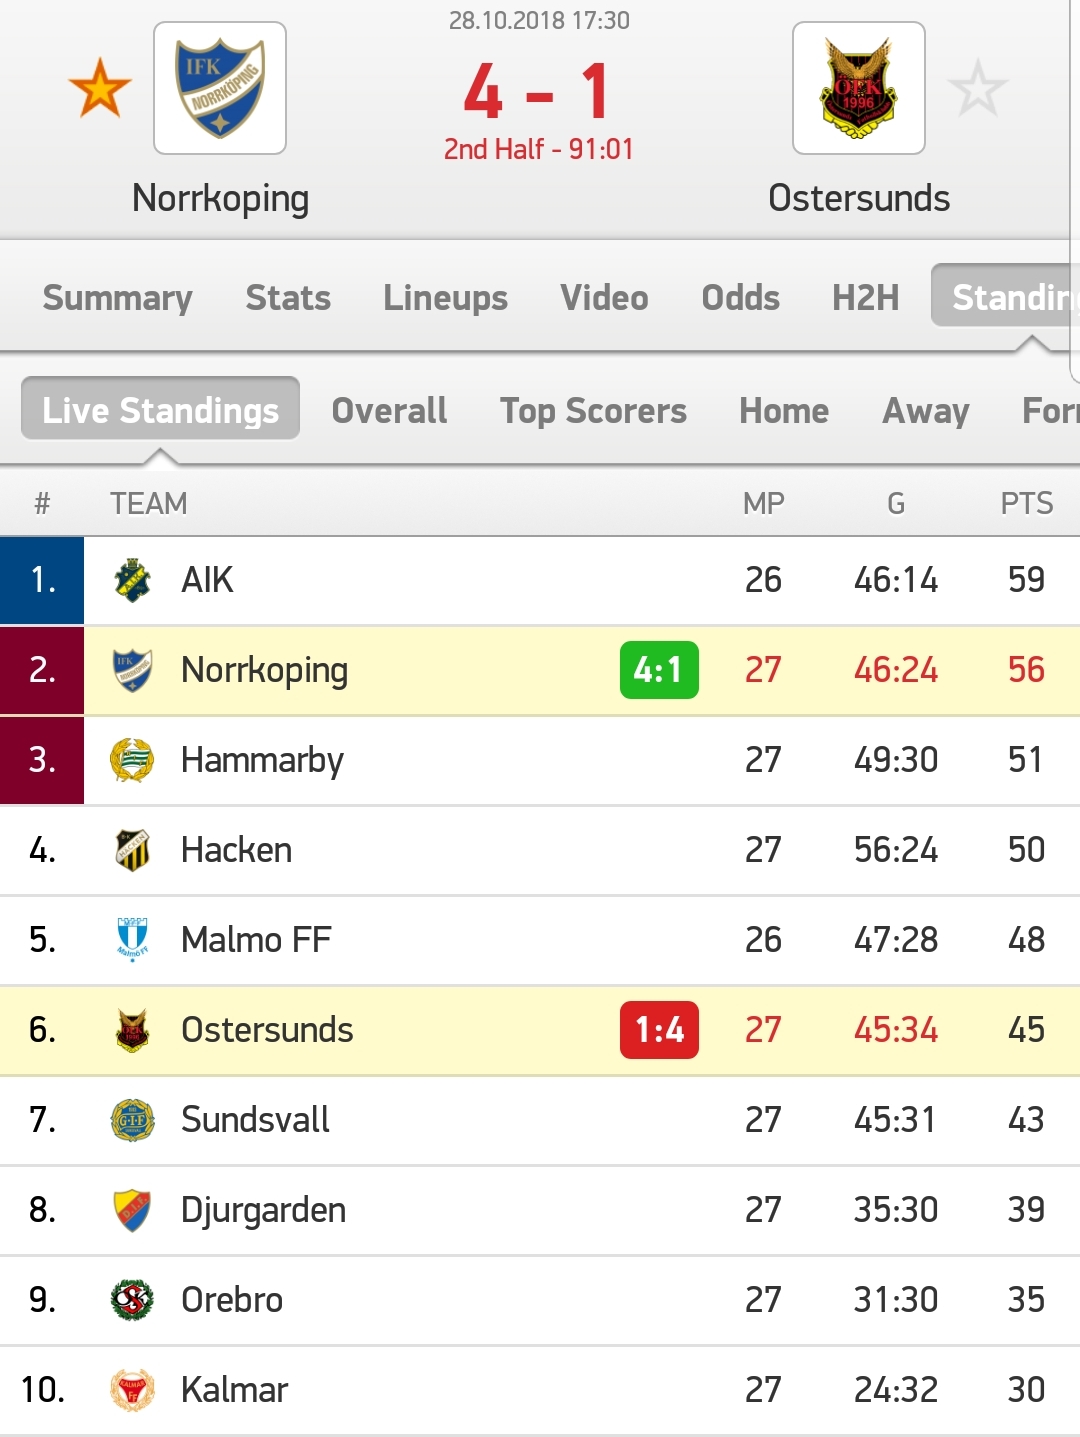Toggle the Norrkoping orange favorite star

pos(100,88)
